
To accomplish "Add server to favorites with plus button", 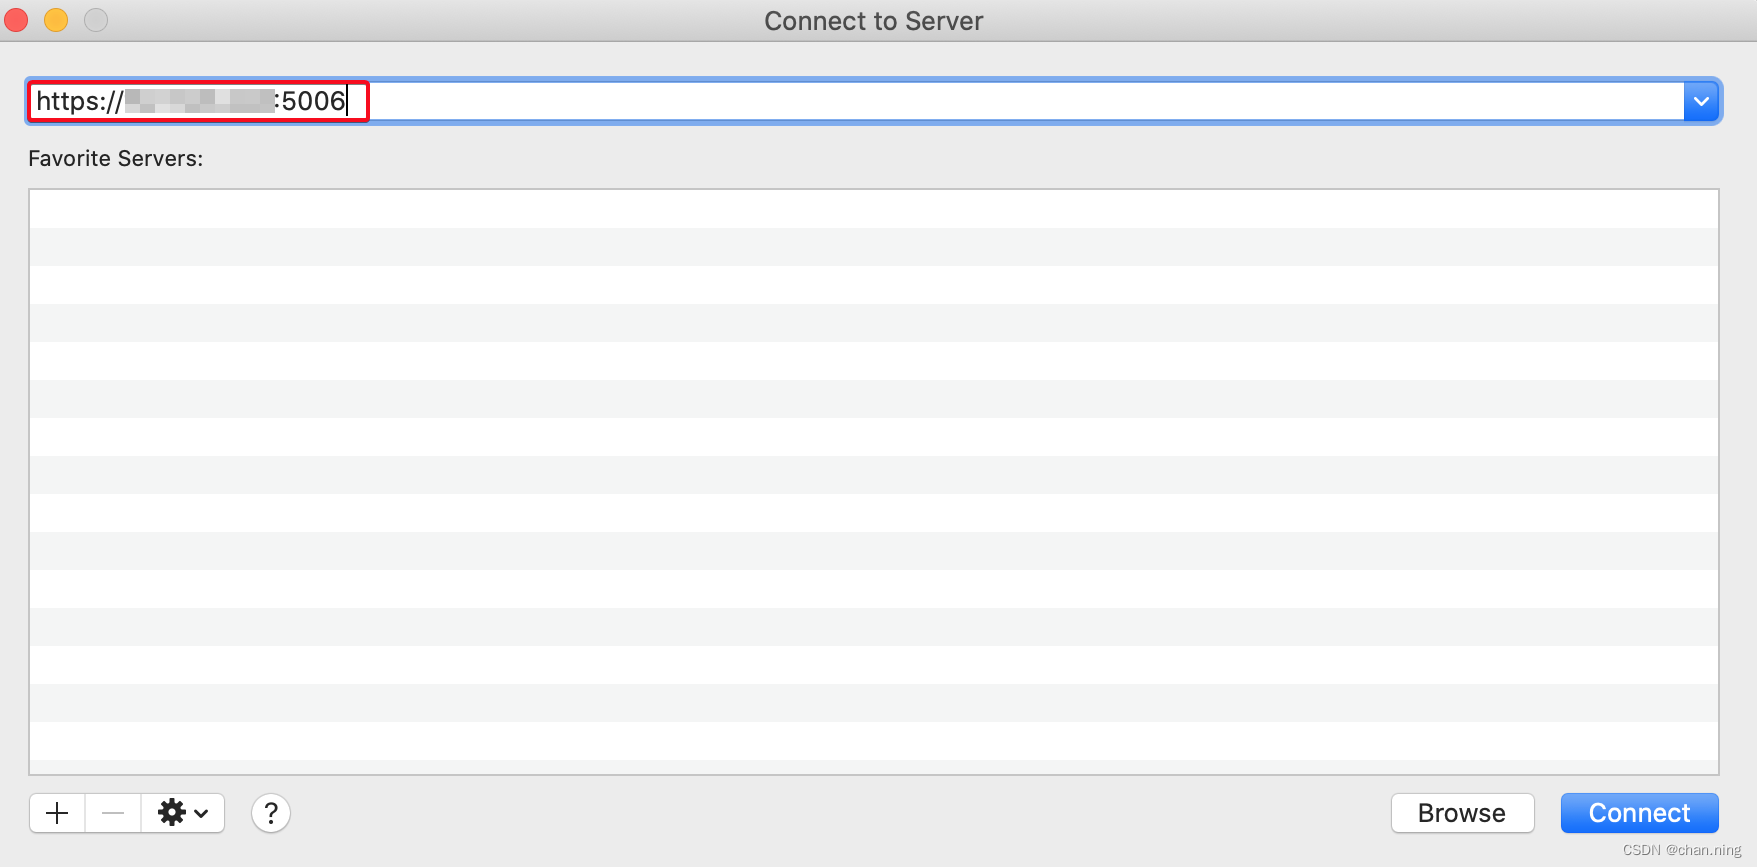I will click(58, 813).
